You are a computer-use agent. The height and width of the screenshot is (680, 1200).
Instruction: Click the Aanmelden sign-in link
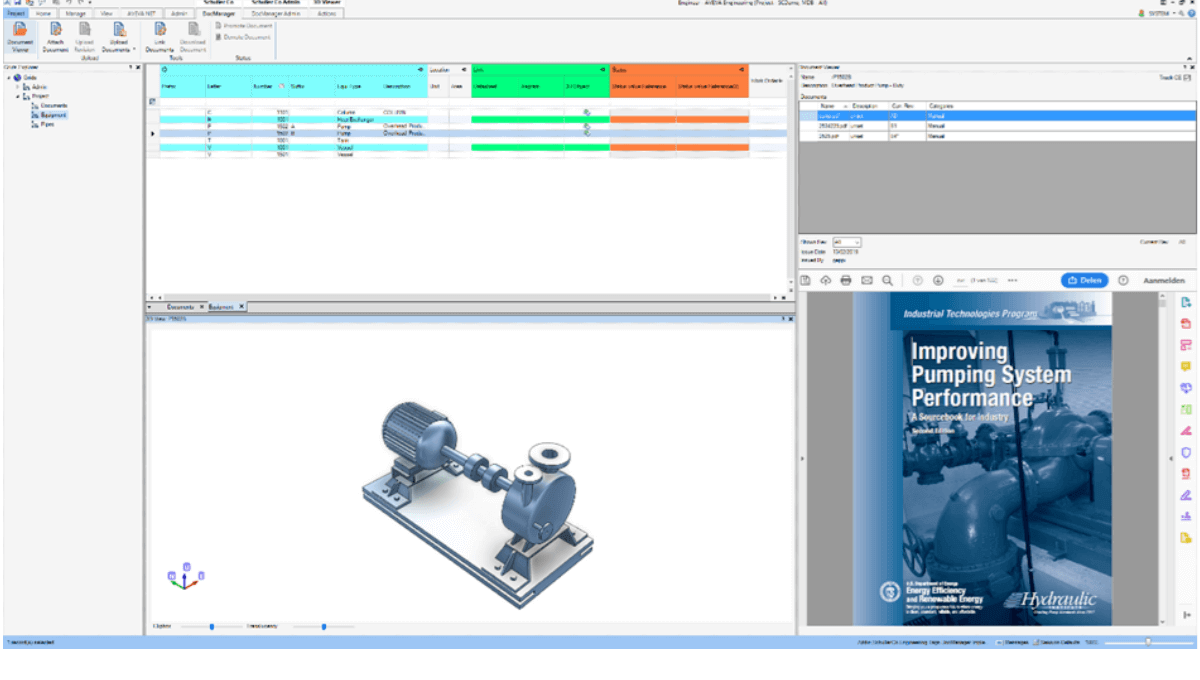click(x=1164, y=281)
